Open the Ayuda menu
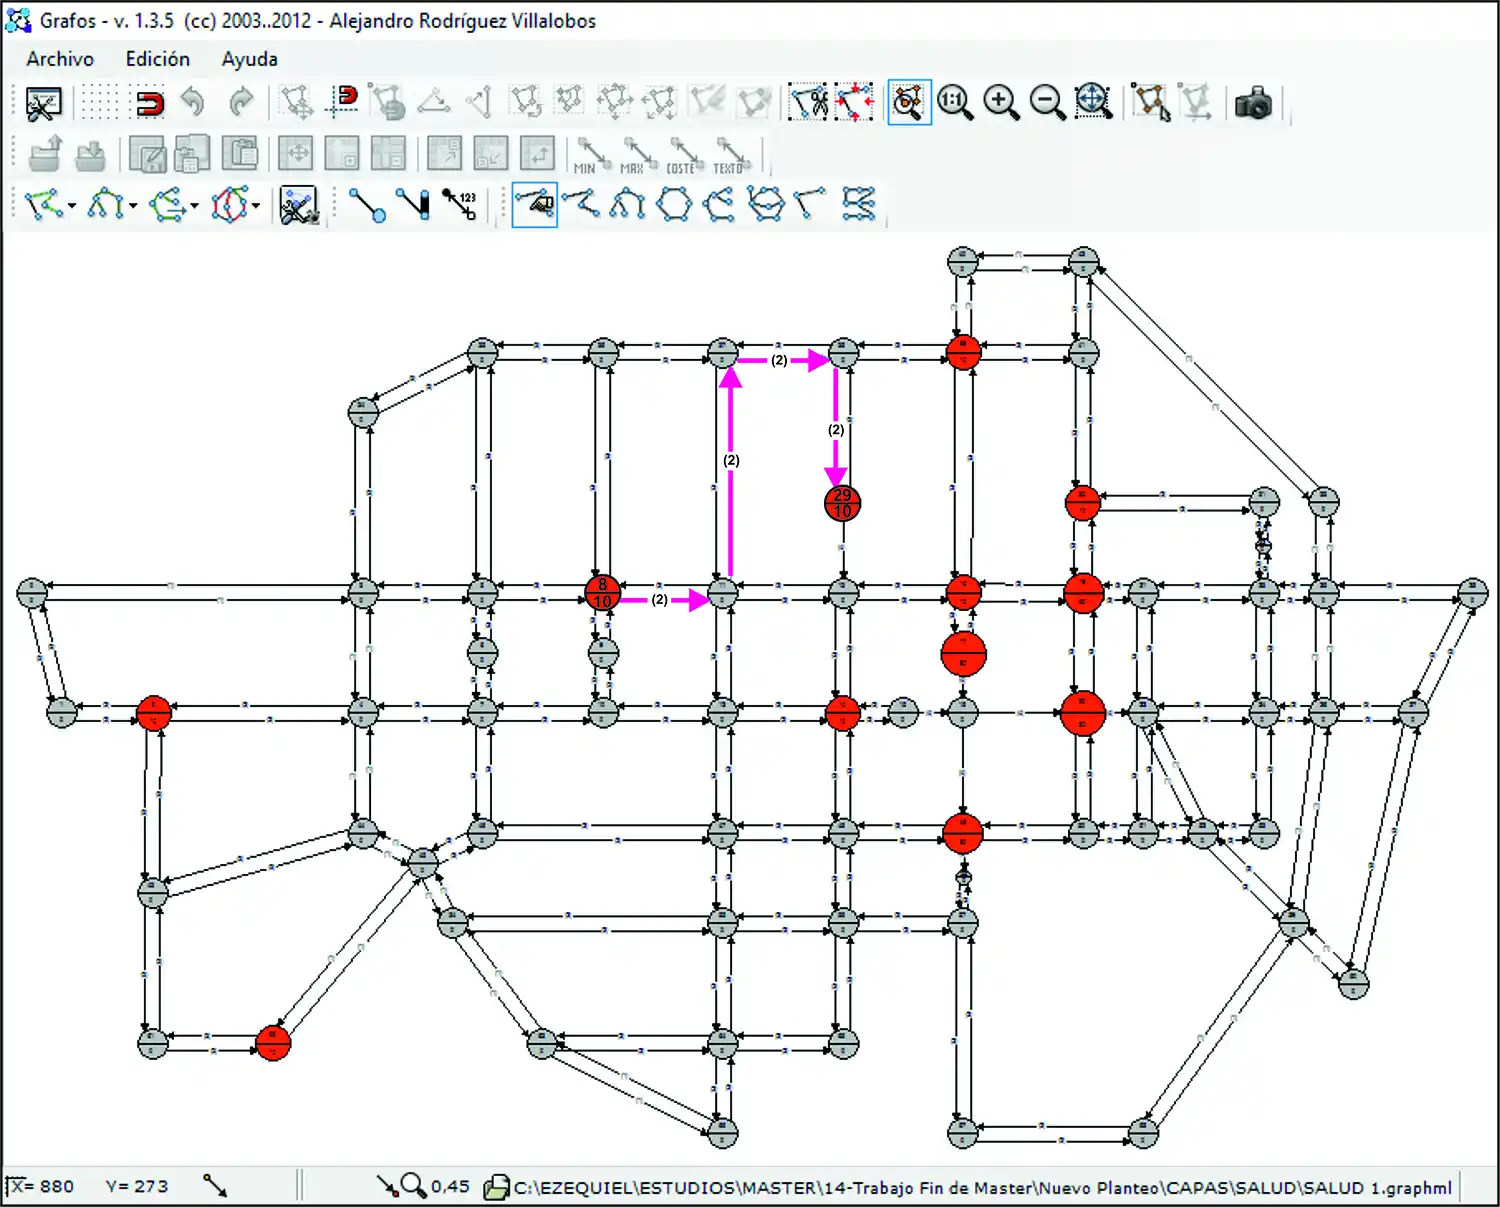Viewport: 1500px width, 1207px height. pyautogui.click(x=249, y=59)
